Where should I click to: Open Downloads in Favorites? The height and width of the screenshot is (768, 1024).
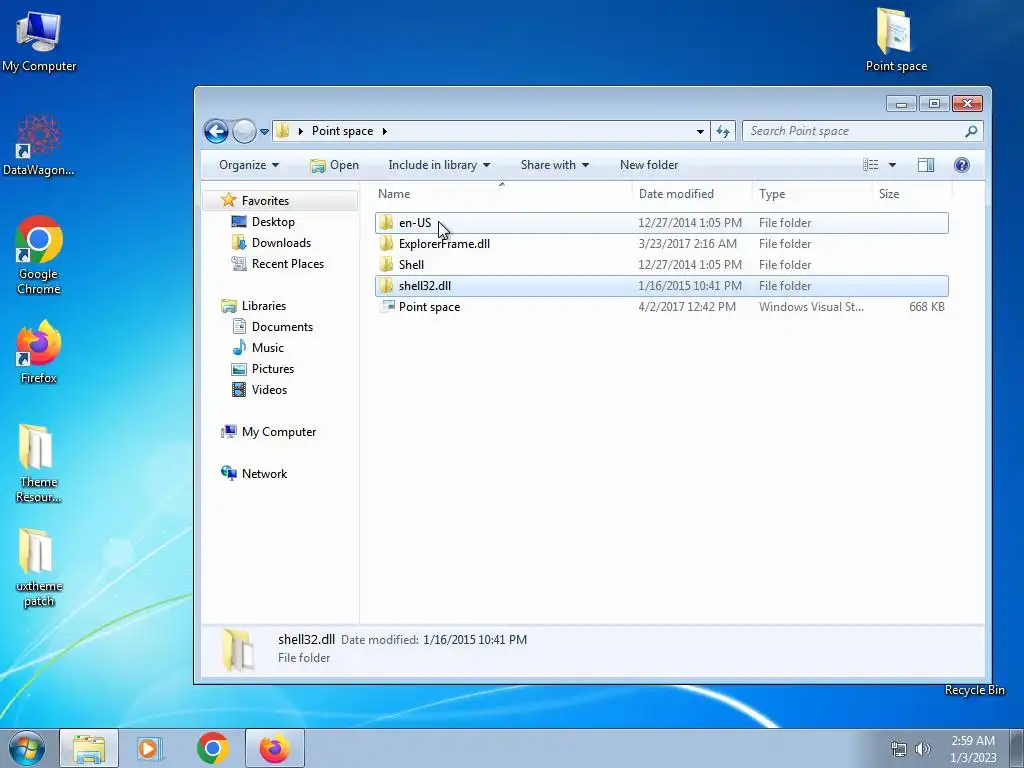[281, 243]
